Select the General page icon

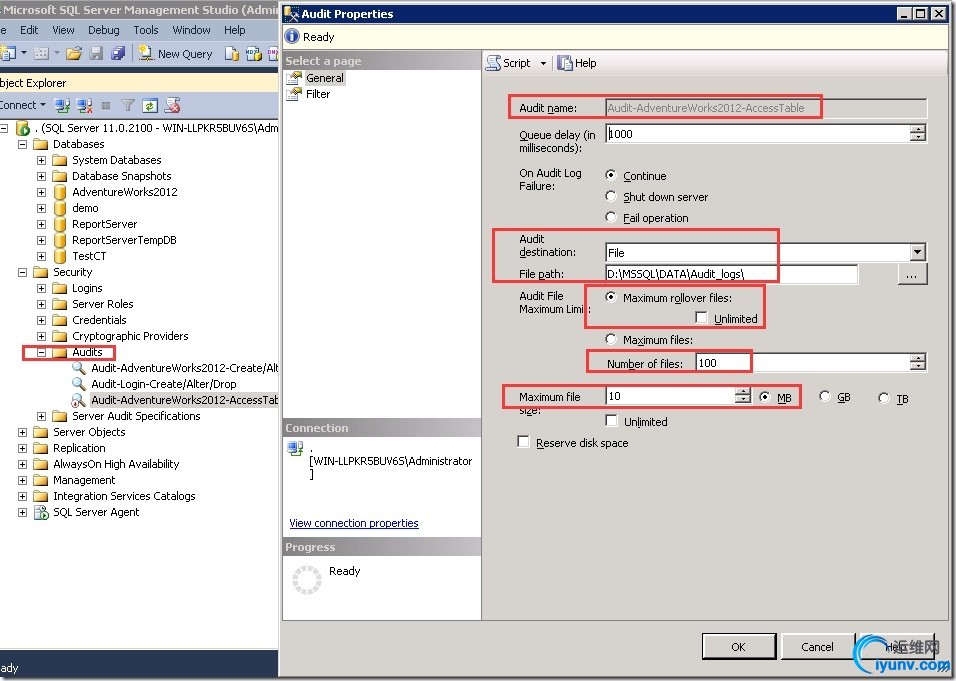coord(295,78)
